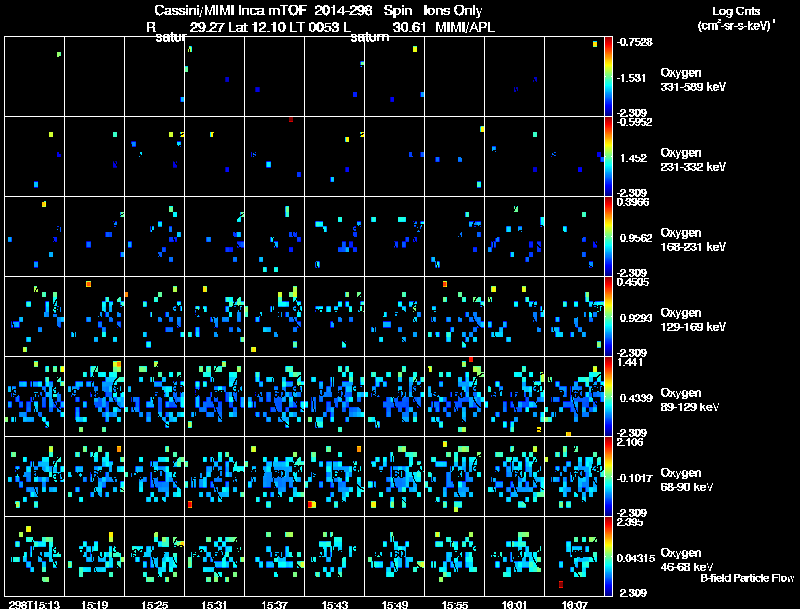Image resolution: width=800 pixels, height=609 pixels.
Task: Select the 231-332 keV panel at 15:25
Action: pos(155,157)
